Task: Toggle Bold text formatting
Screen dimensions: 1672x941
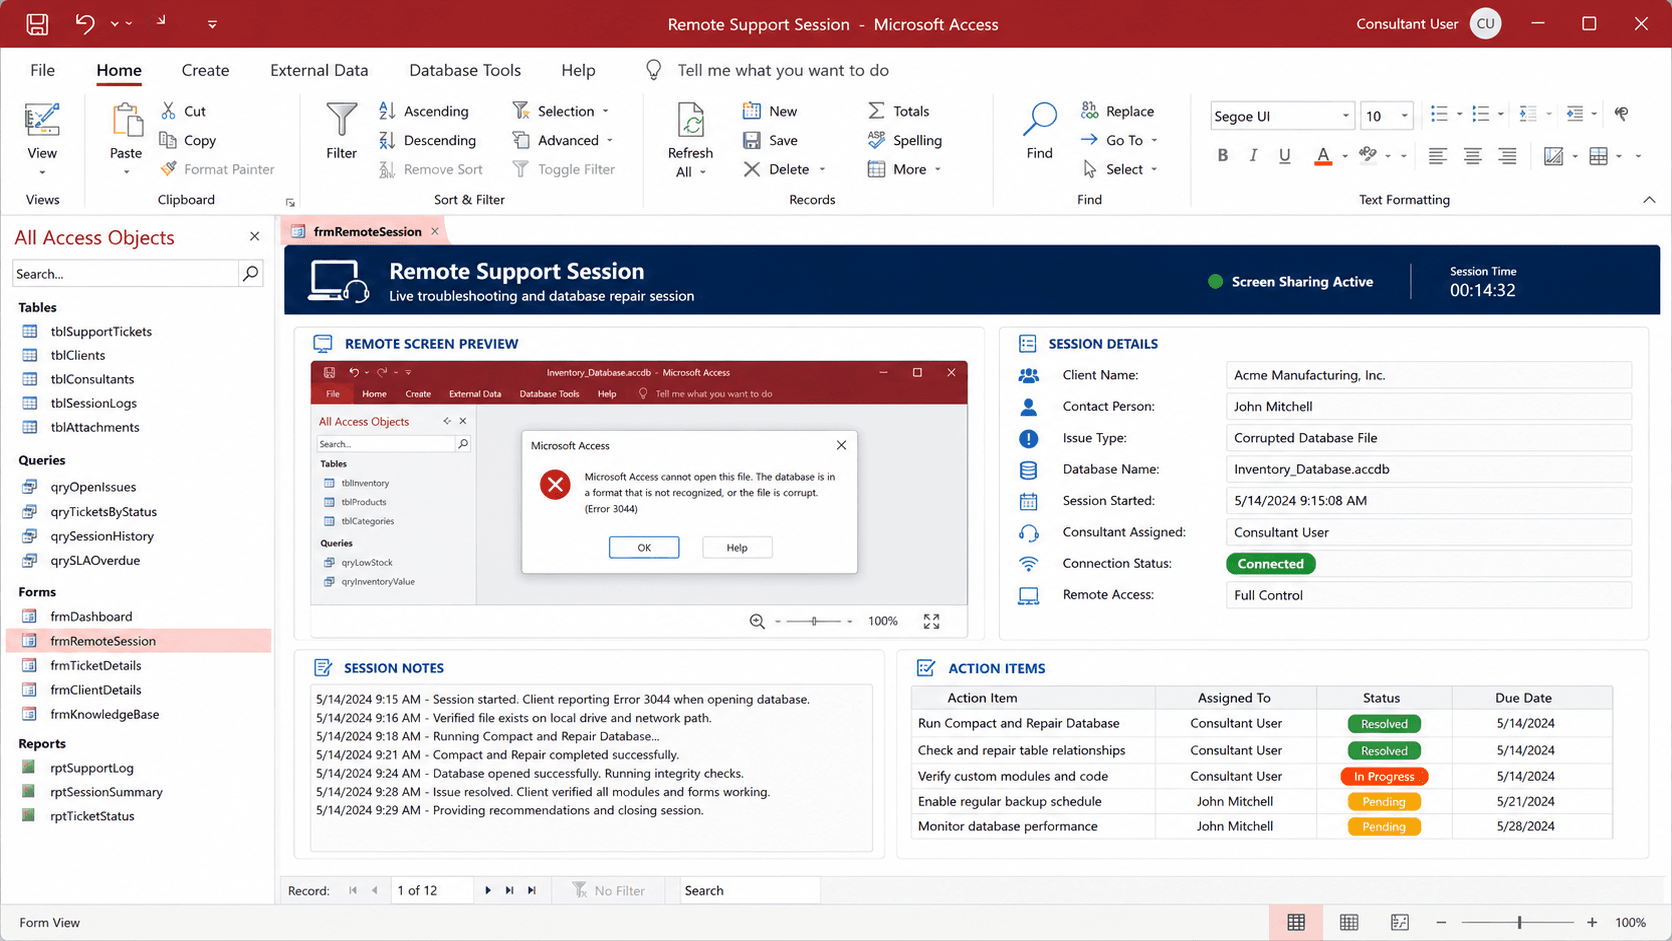Action: (1222, 156)
